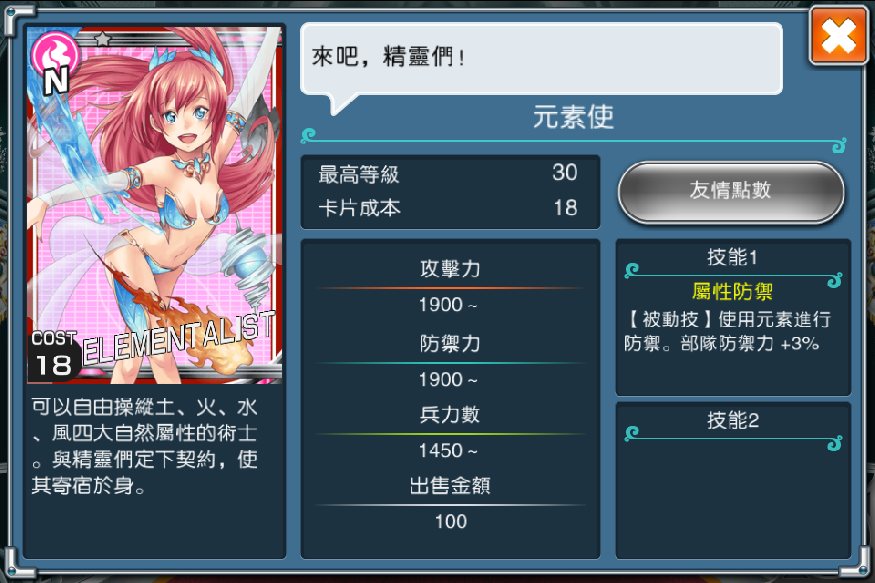Viewport: 875px width, 583px height.
Task: Tap the ELEMENTALIST name banner on card
Action: (x=179, y=340)
